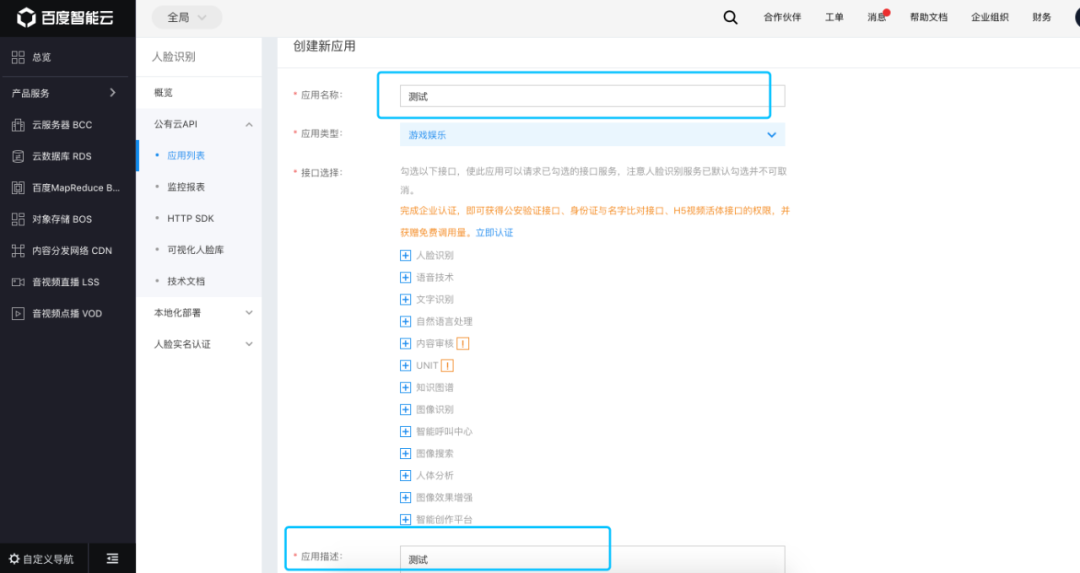Collapse the 公有云API section
1080x573 pixels.
tap(249, 125)
